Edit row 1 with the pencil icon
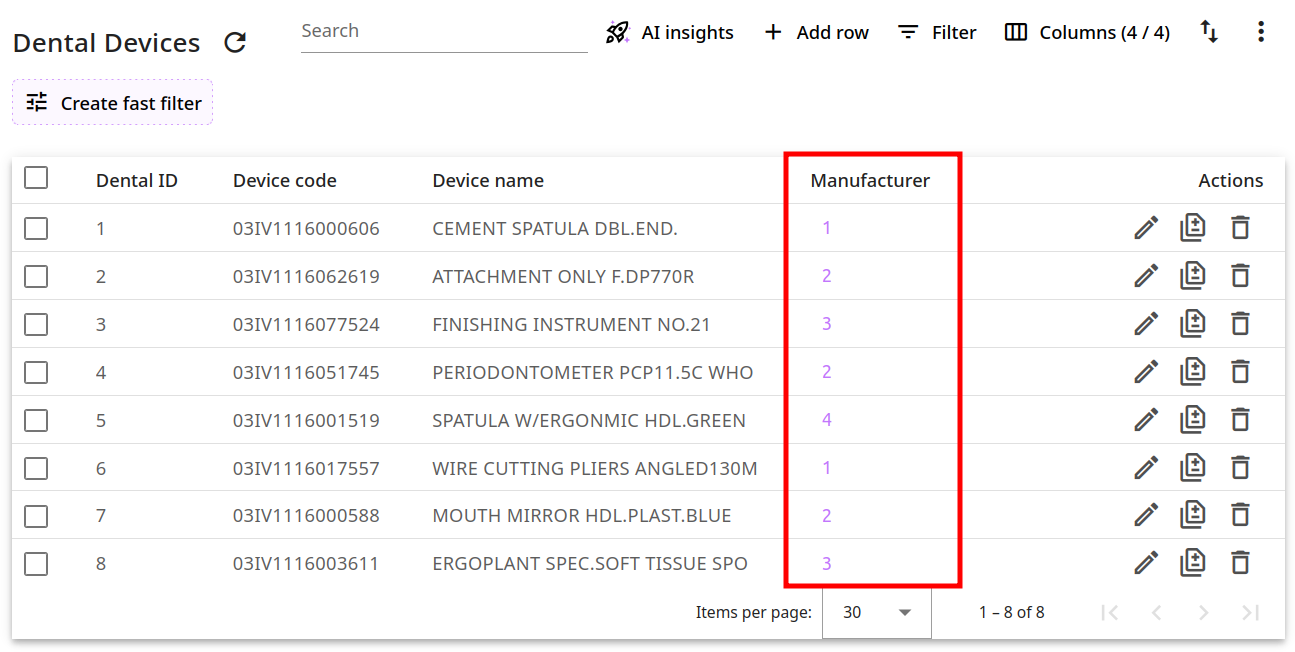 1145,228
